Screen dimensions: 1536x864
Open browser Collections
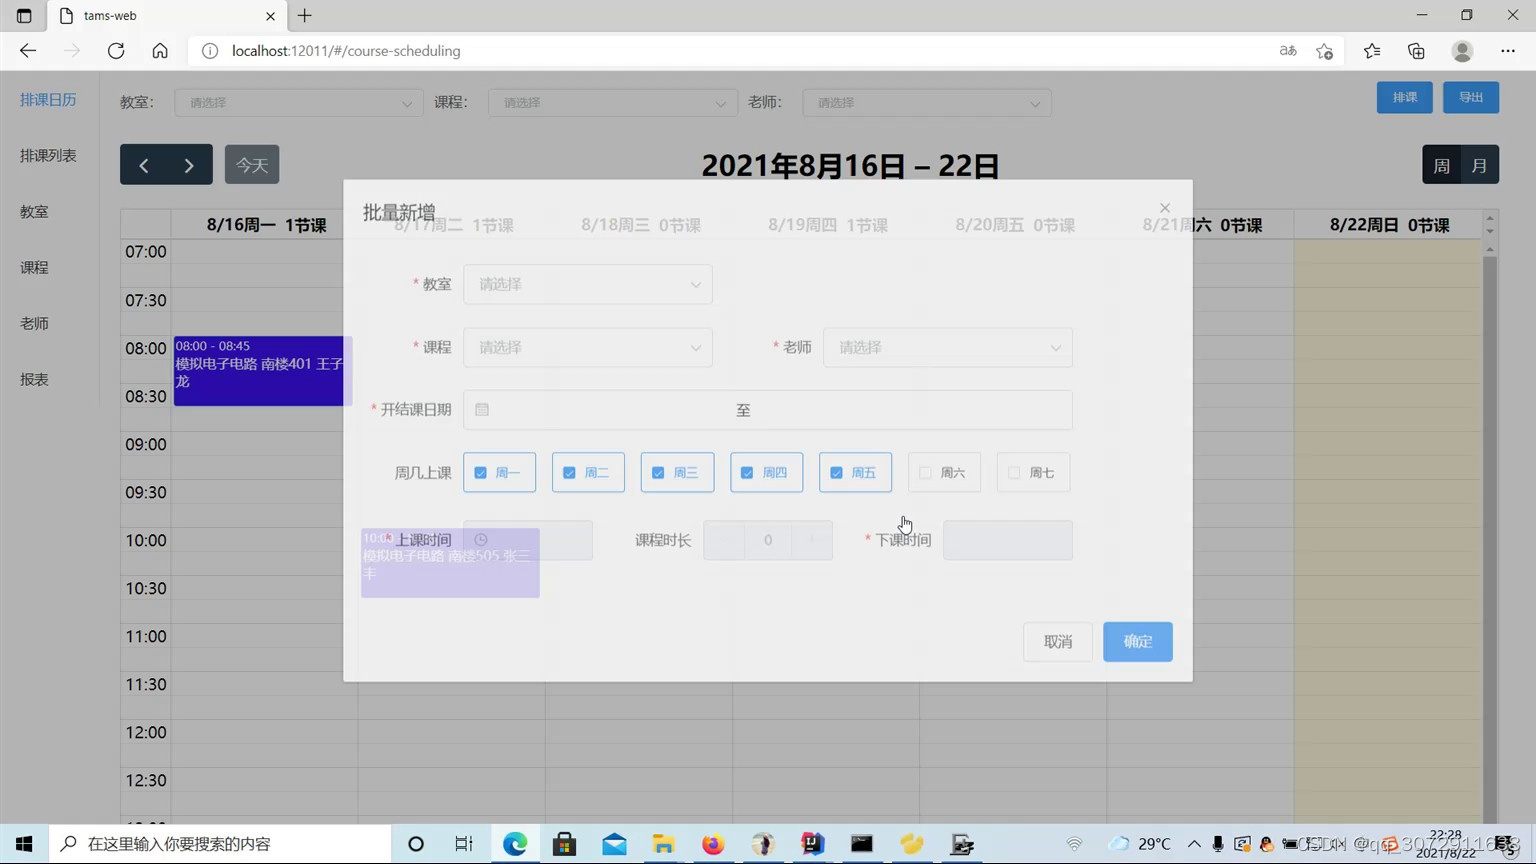click(x=1416, y=51)
